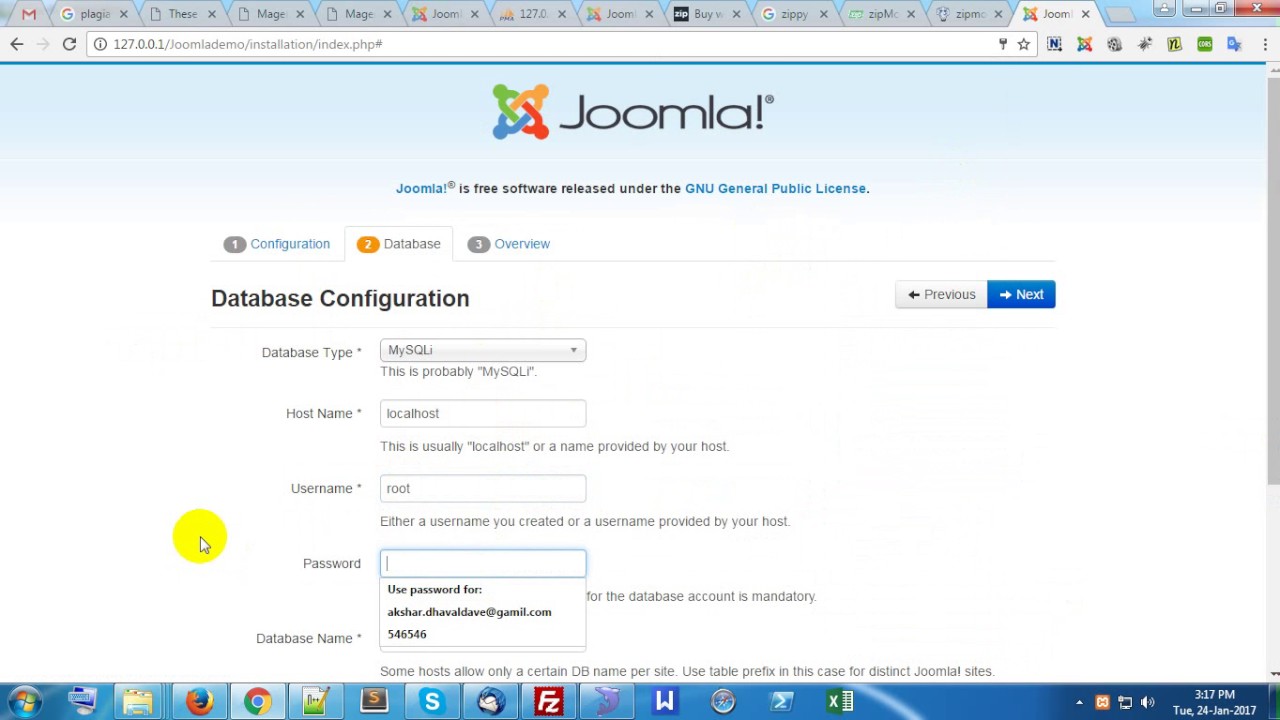Click the Username field with root

[483, 488]
